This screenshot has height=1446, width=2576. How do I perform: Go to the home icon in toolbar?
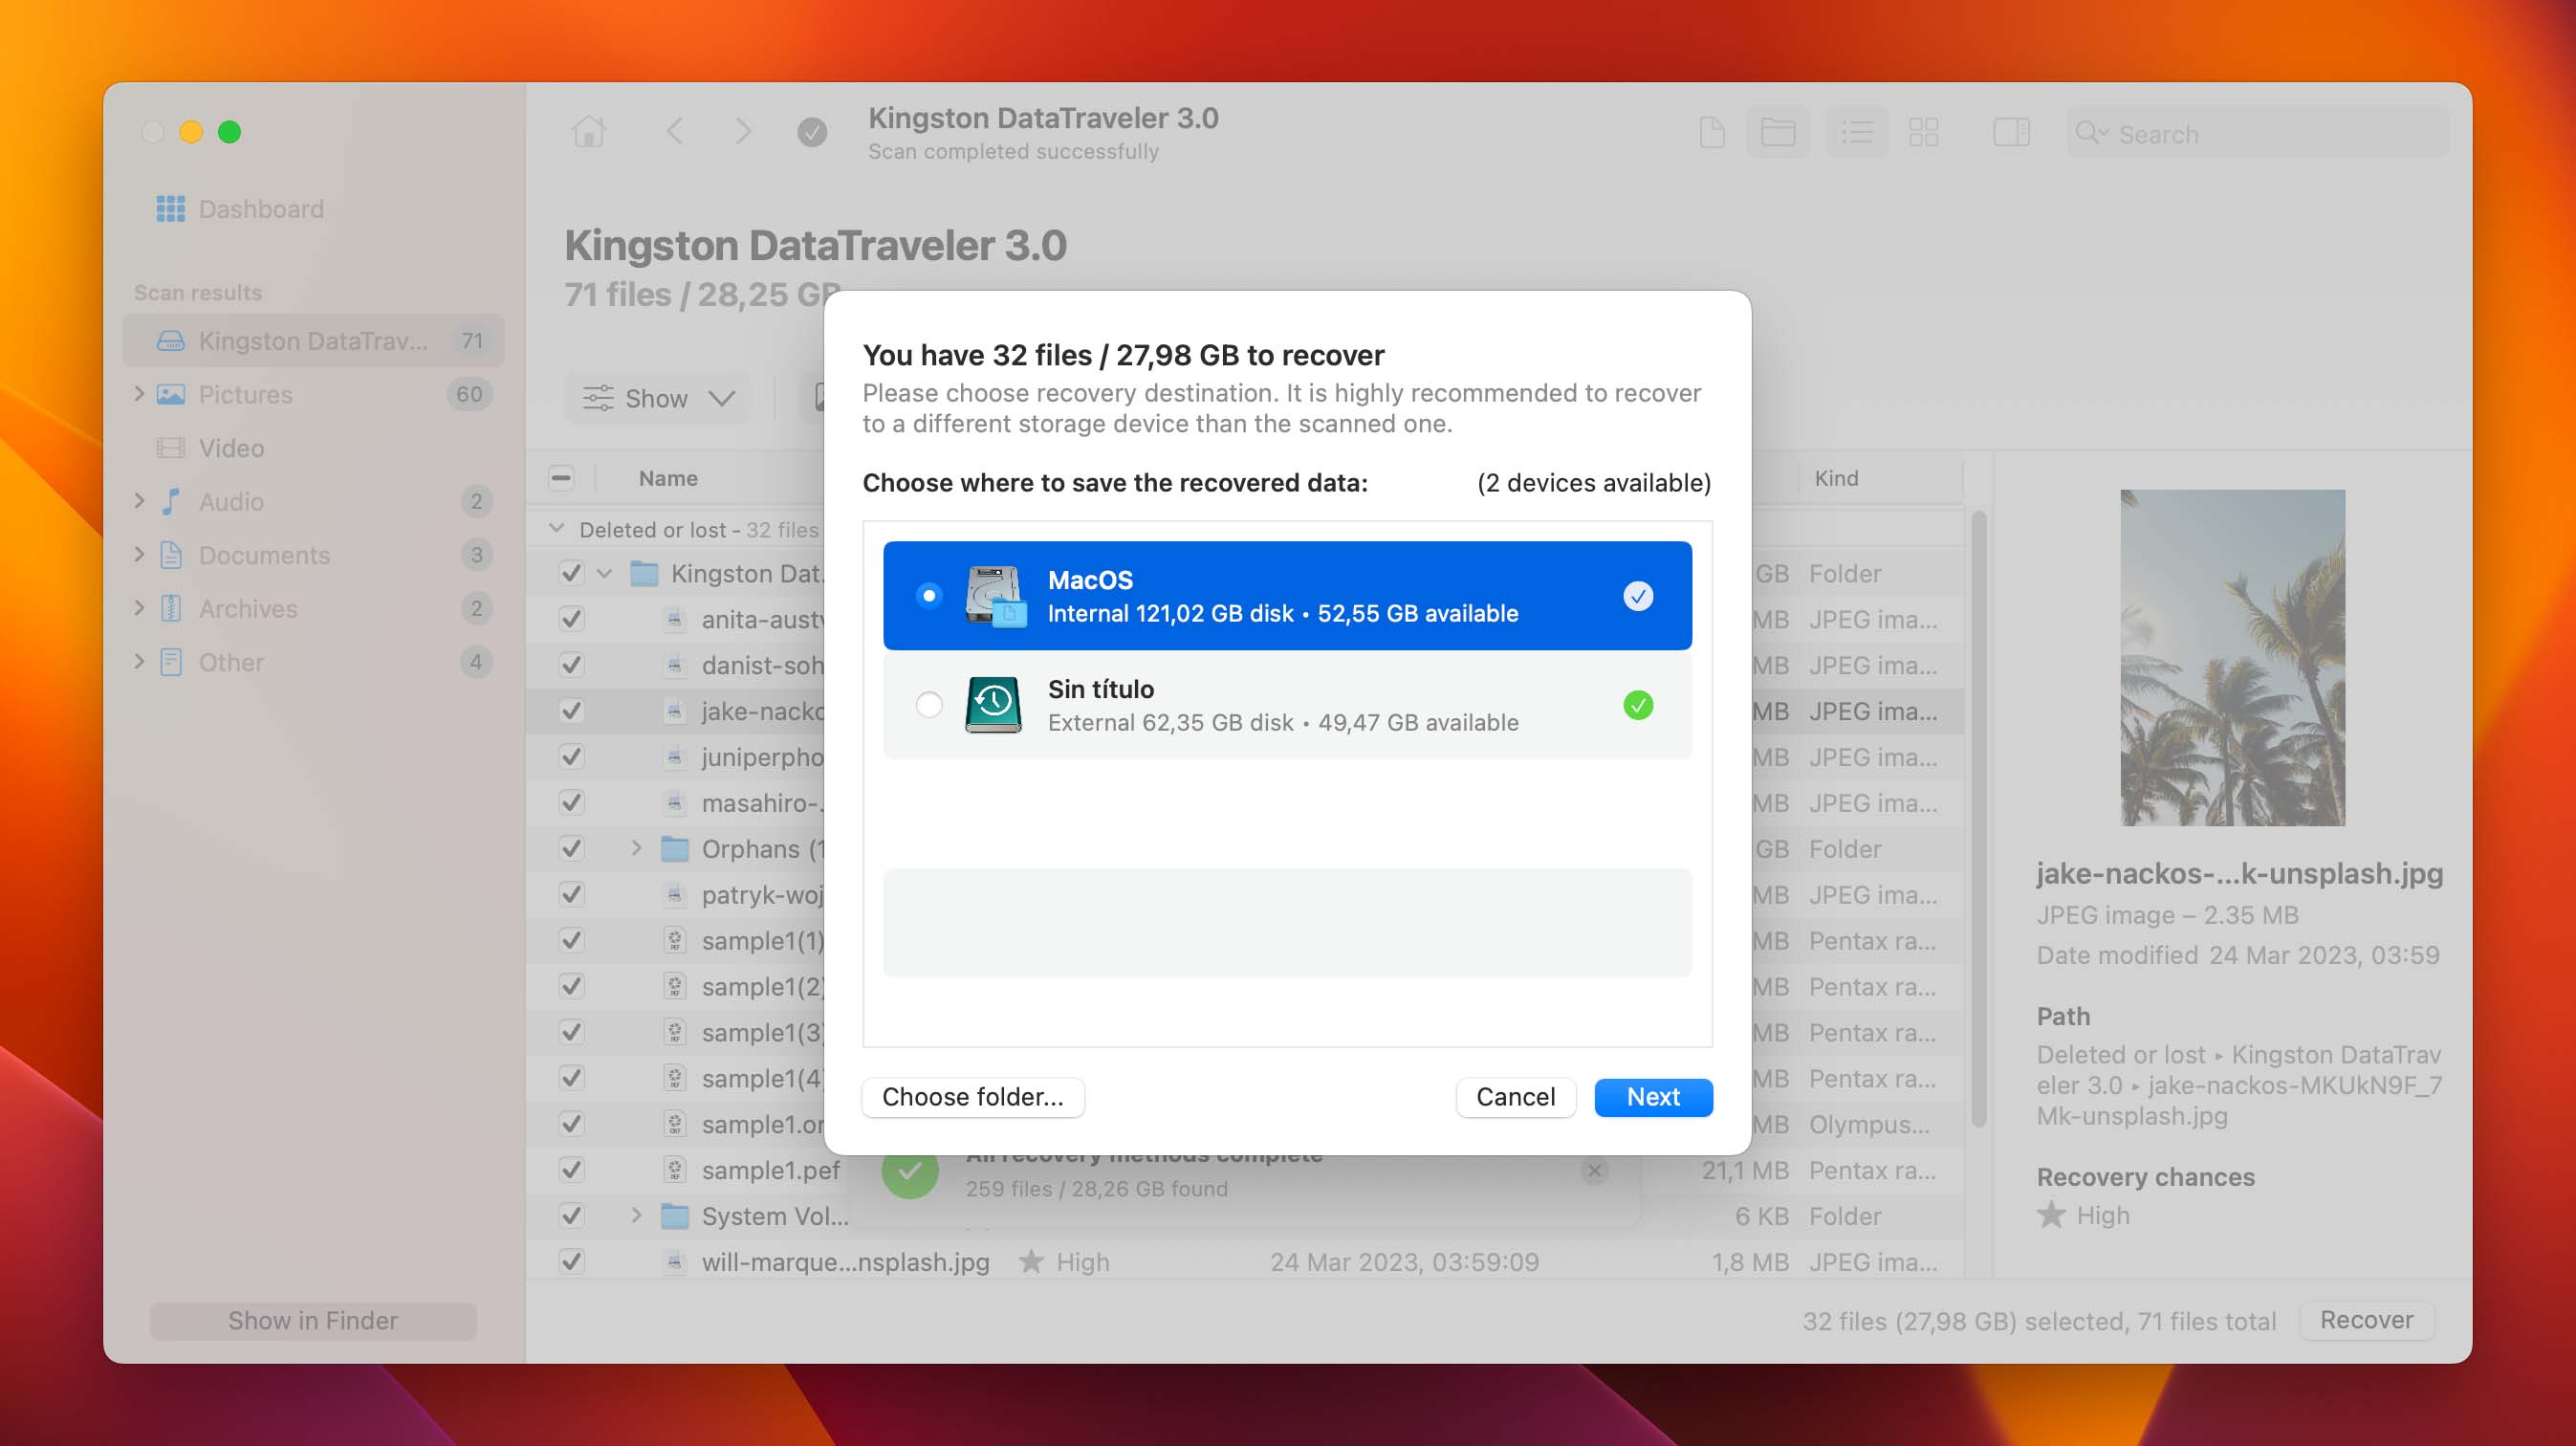(588, 131)
